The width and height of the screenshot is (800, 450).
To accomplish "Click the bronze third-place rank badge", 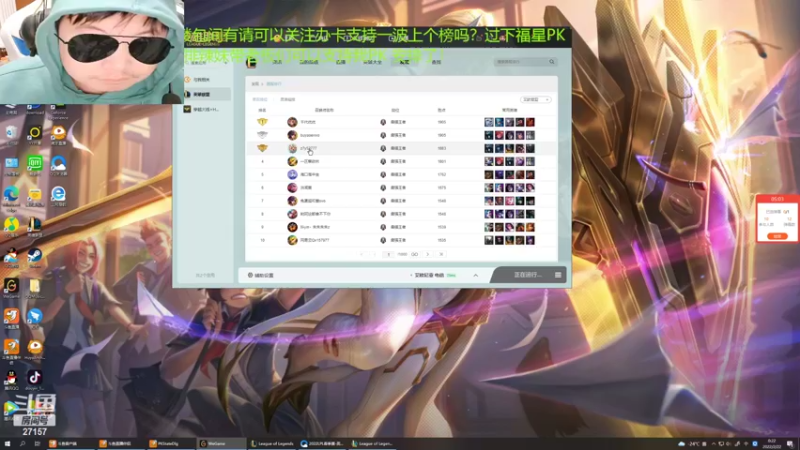I will 262,148.
